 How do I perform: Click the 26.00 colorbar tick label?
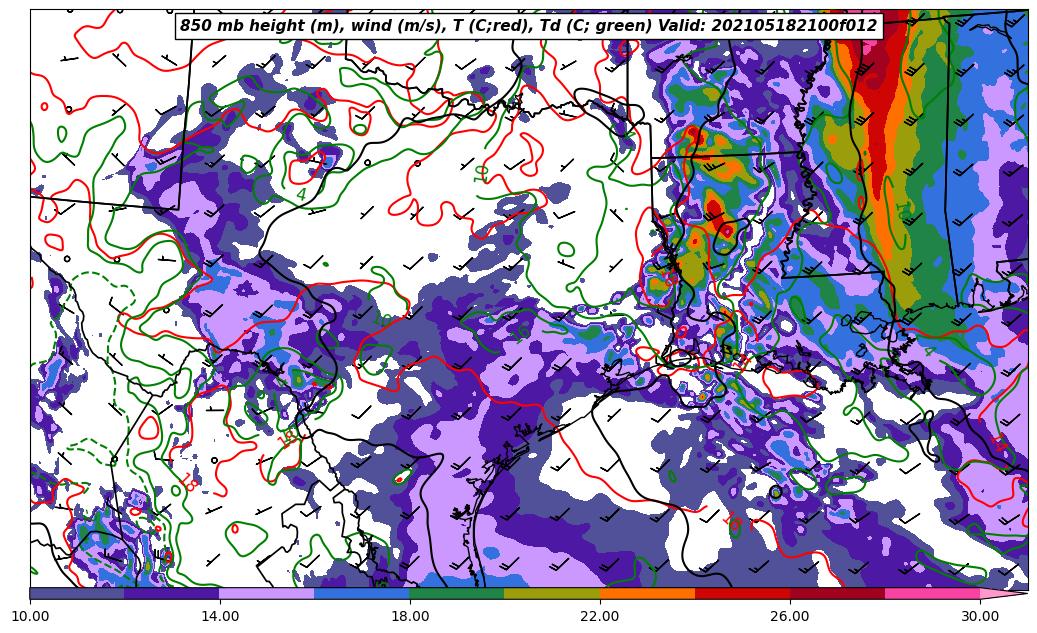790,616
